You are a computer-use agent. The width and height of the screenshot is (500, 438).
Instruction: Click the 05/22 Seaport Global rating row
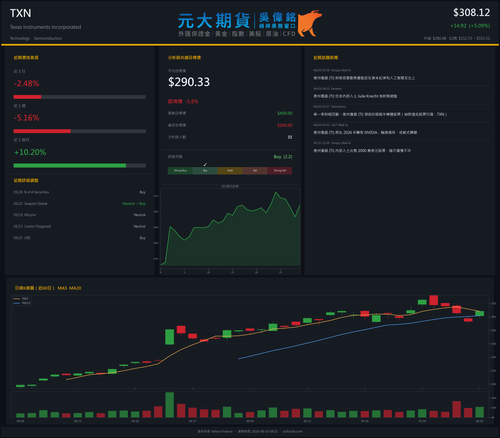[x=79, y=203]
